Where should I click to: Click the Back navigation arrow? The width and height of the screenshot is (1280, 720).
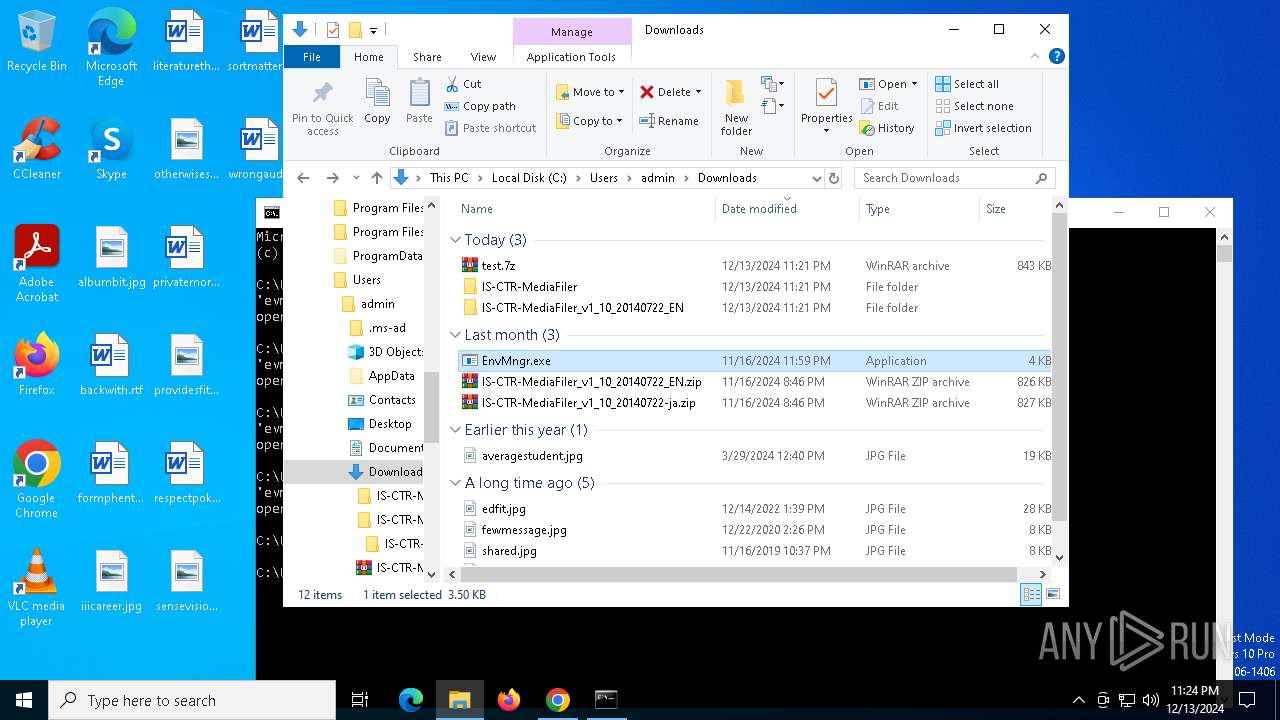coord(303,178)
